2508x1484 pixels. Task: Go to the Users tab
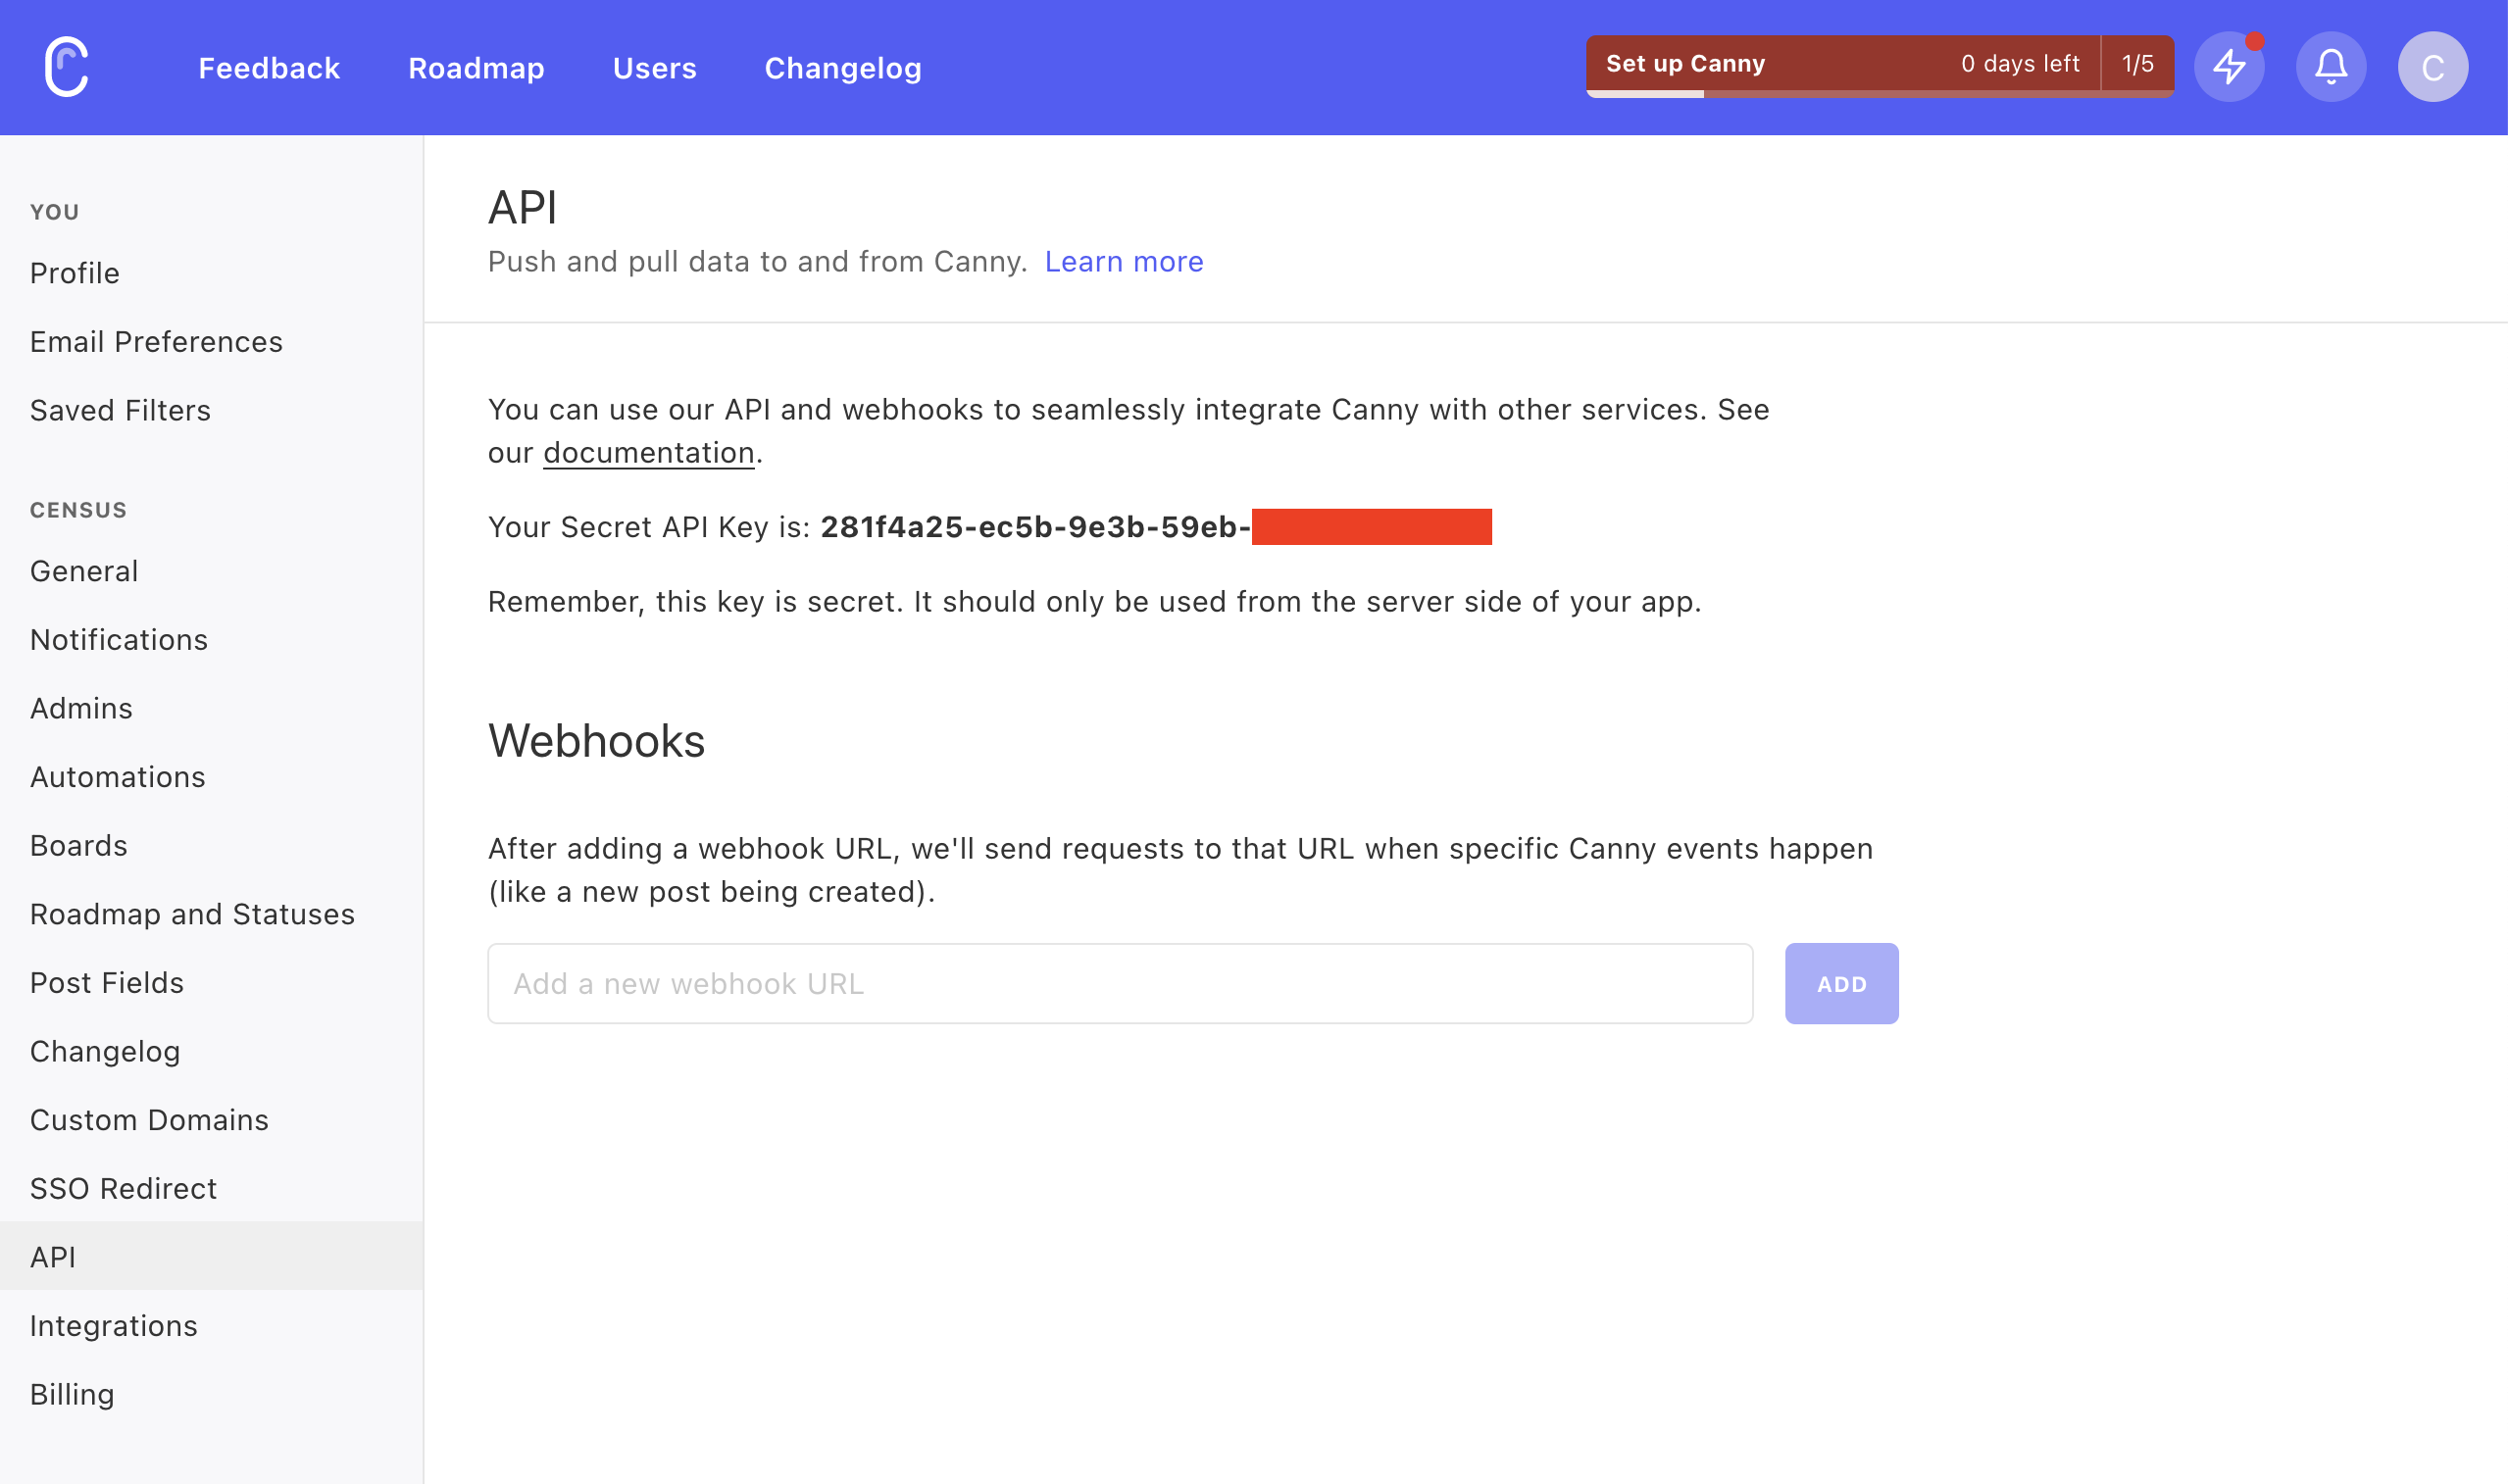654,68
